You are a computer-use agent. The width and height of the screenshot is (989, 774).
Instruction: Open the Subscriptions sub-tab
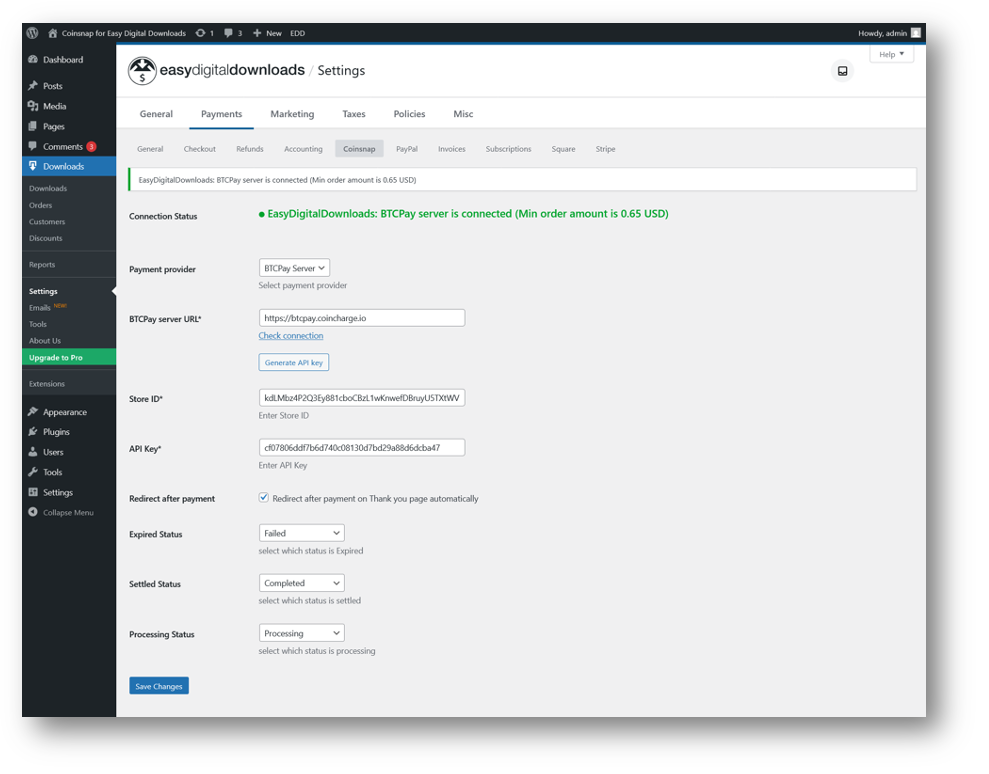tap(508, 149)
